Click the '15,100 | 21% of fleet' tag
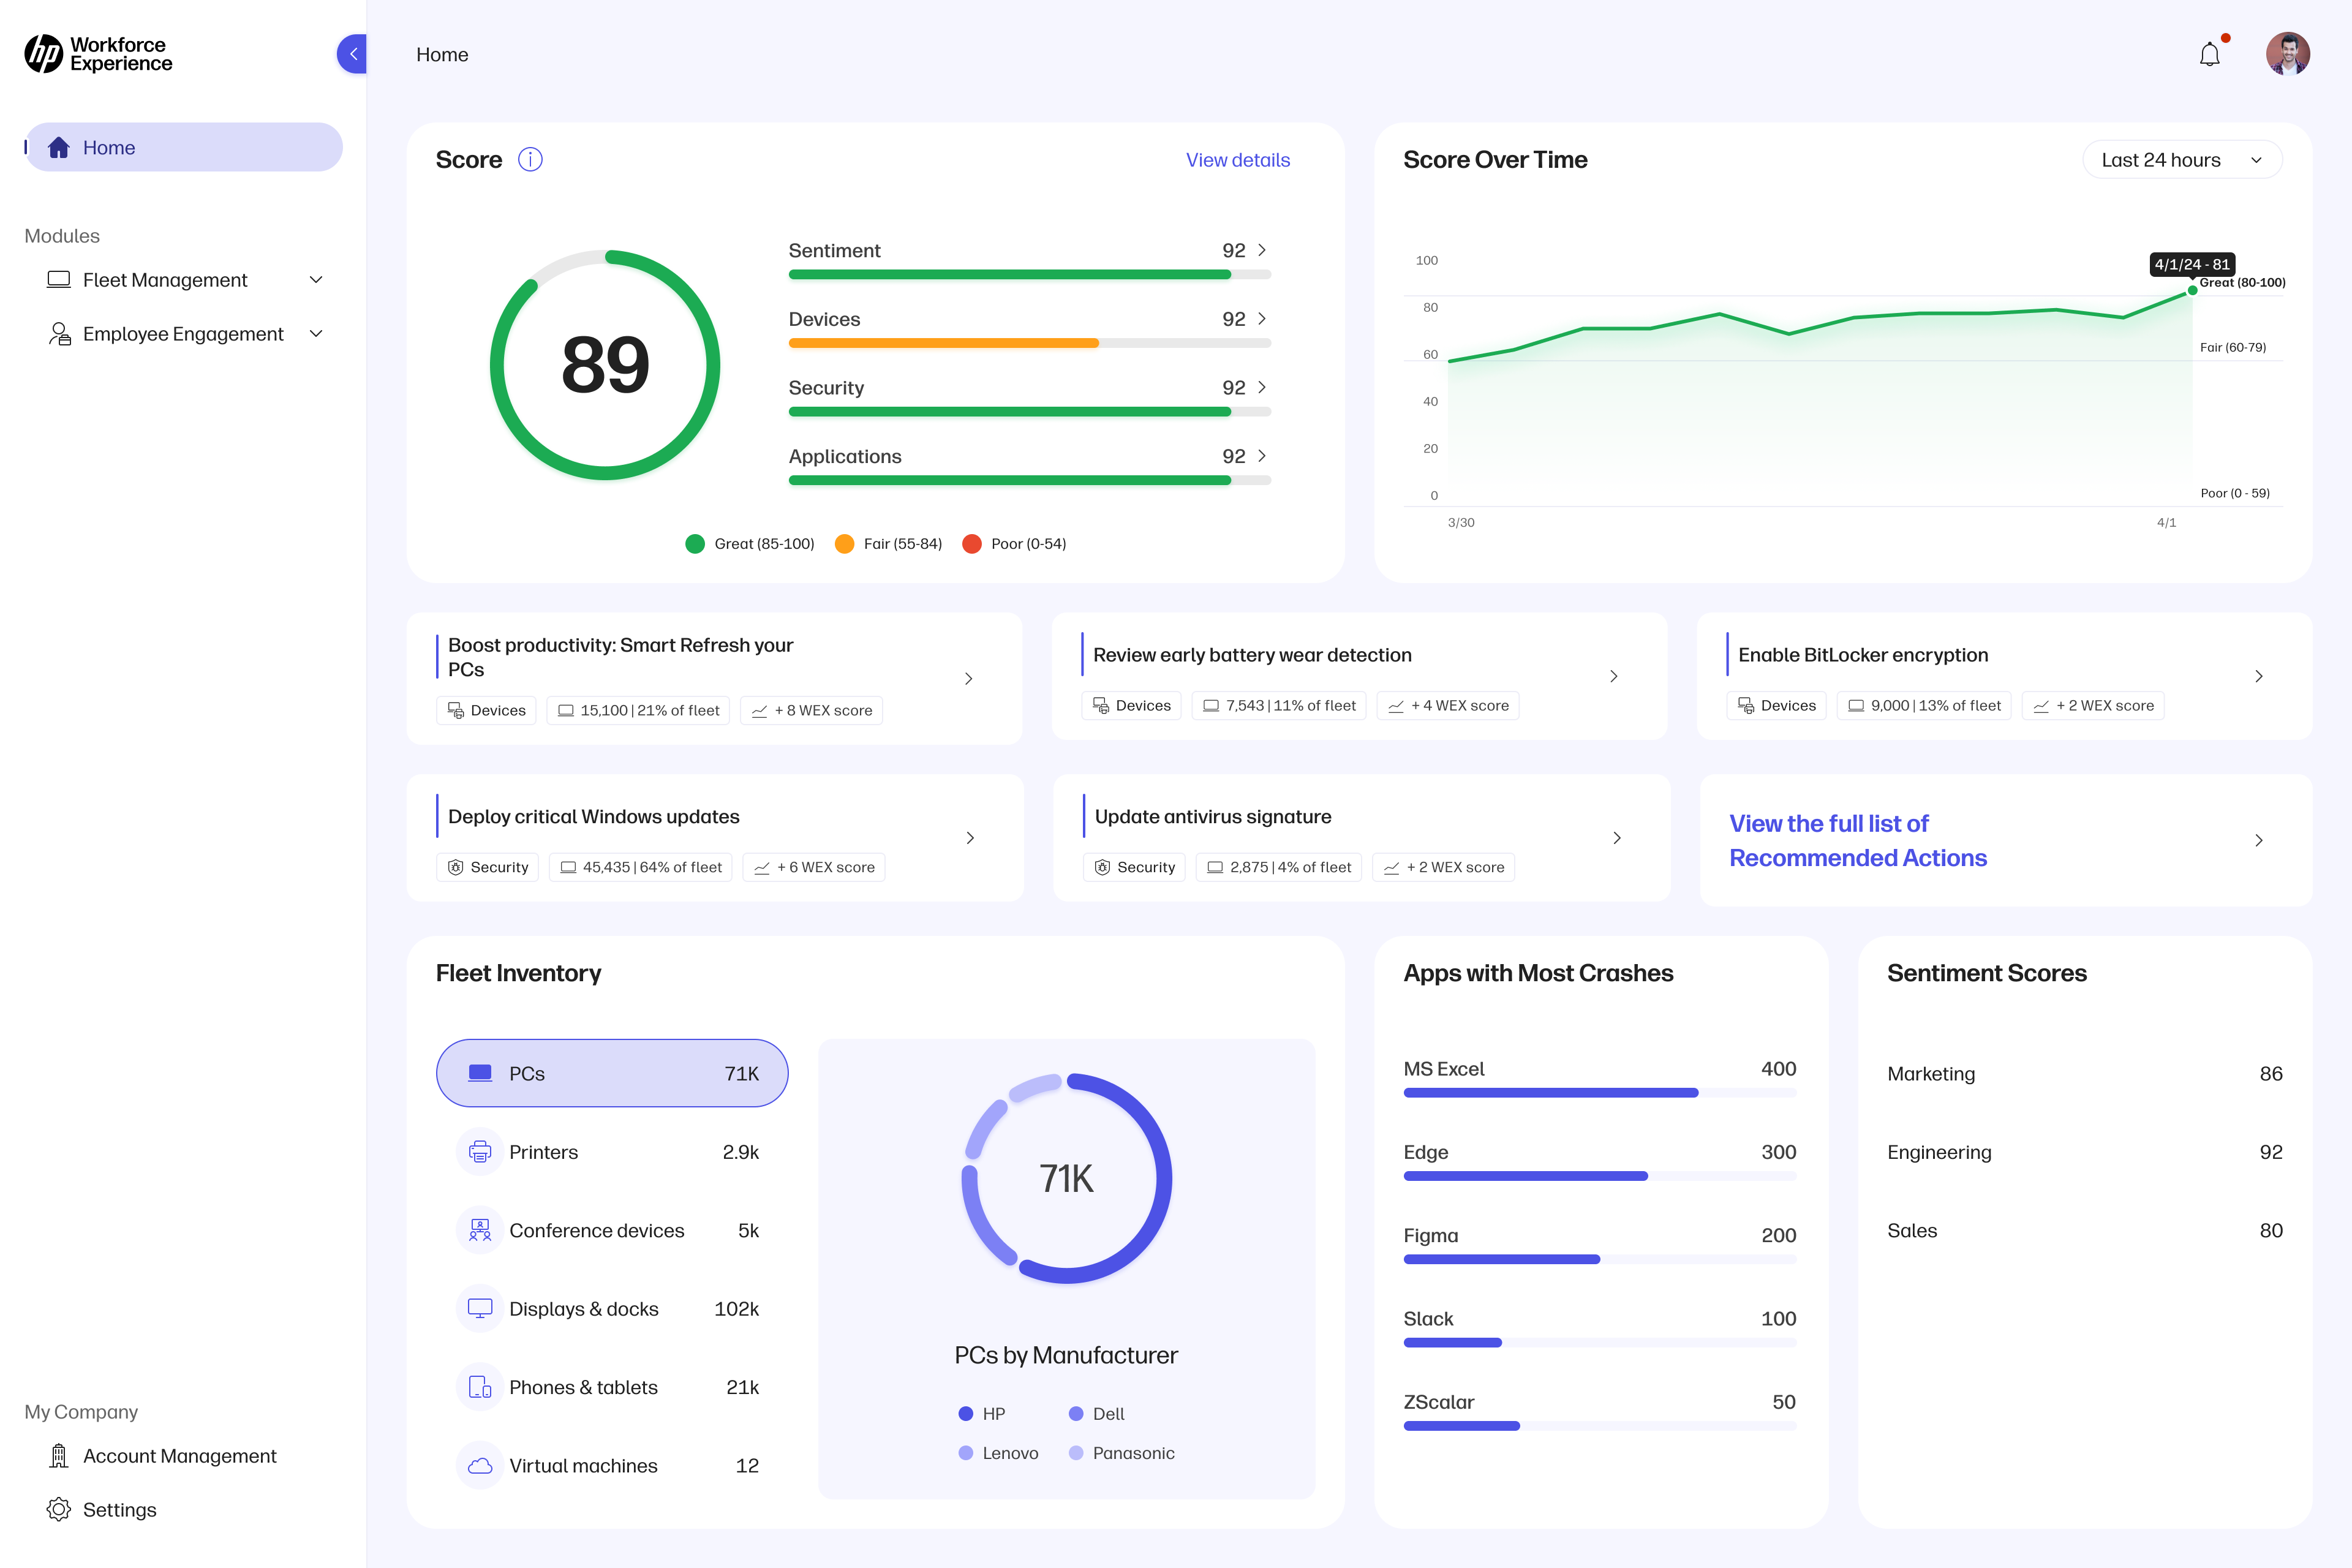The image size is (2352, 1568). (x=638, y=711)
